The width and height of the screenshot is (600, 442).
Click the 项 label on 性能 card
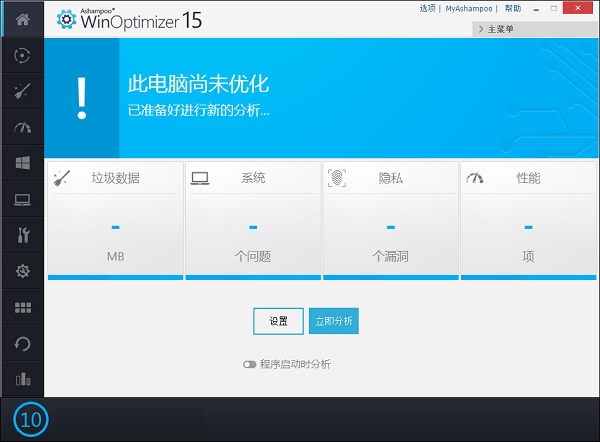[528, 256]
